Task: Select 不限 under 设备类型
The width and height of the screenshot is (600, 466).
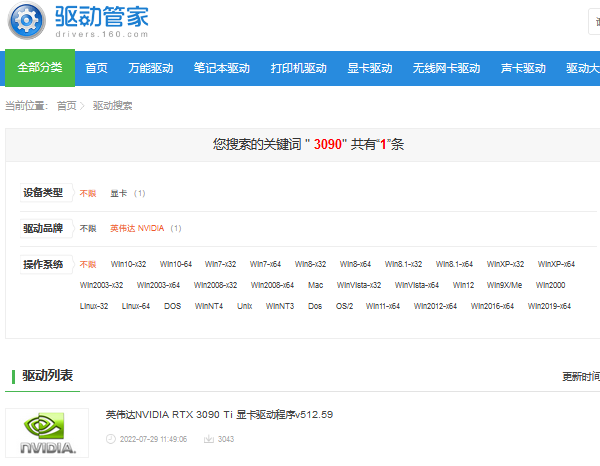Action: (88, 193)
